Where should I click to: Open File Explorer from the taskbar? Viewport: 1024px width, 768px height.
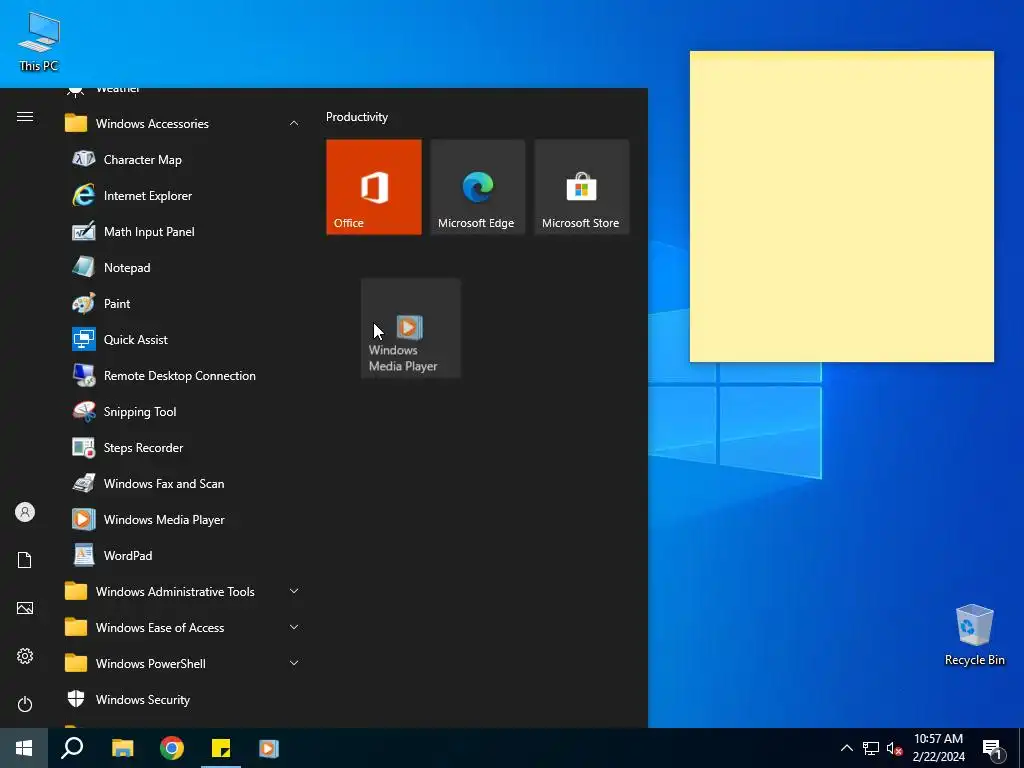123,748
